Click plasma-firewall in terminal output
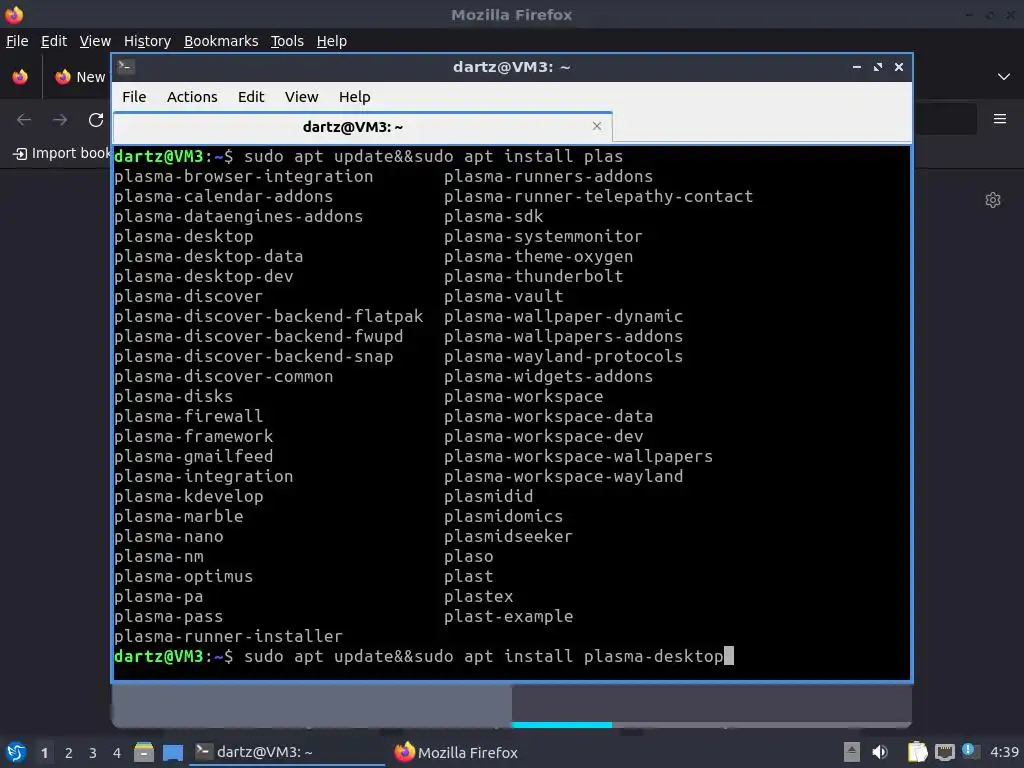This screenshot has width=1024, height=768. [x=188, y=416]
